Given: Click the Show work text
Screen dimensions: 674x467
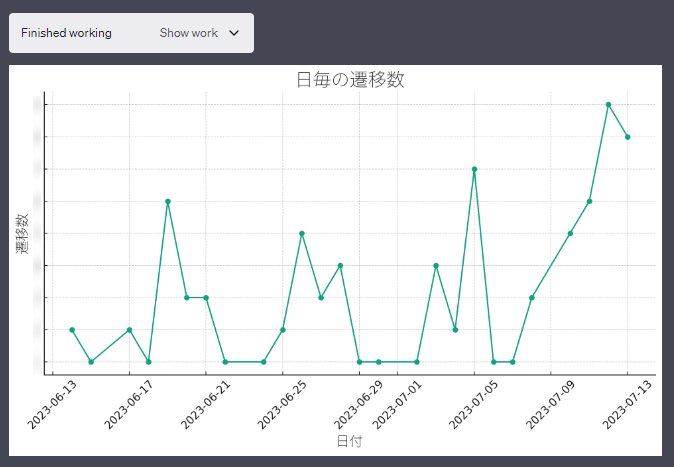Looking at the screenshot, I should click(x=189, y=33).
